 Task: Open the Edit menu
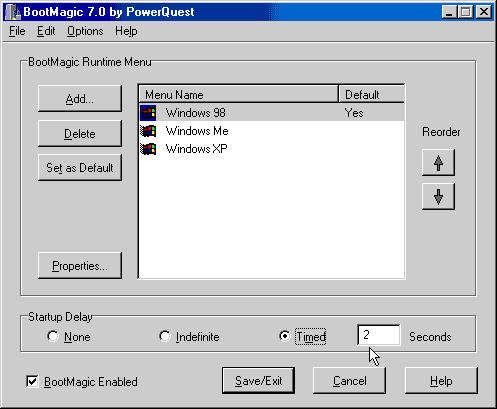[46, 31]
